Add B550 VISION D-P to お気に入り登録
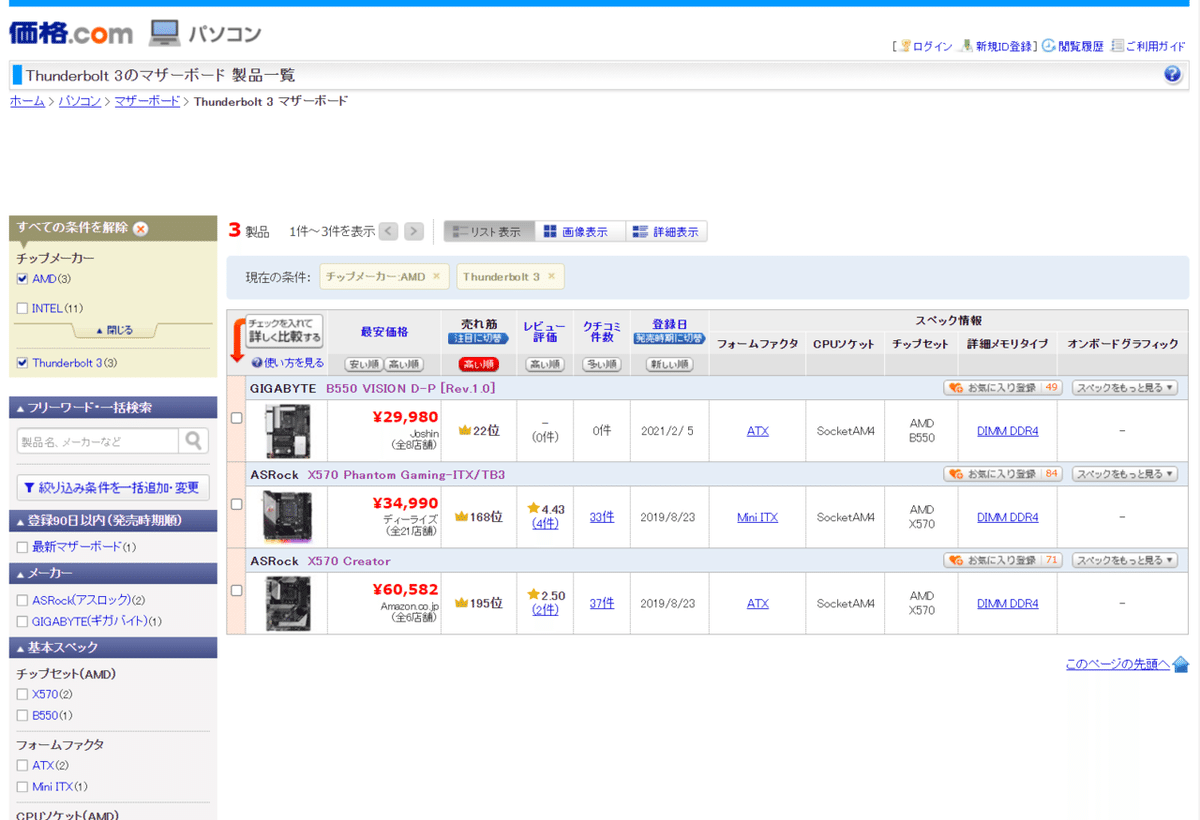1200x820 pixels. pos(1002,388)
